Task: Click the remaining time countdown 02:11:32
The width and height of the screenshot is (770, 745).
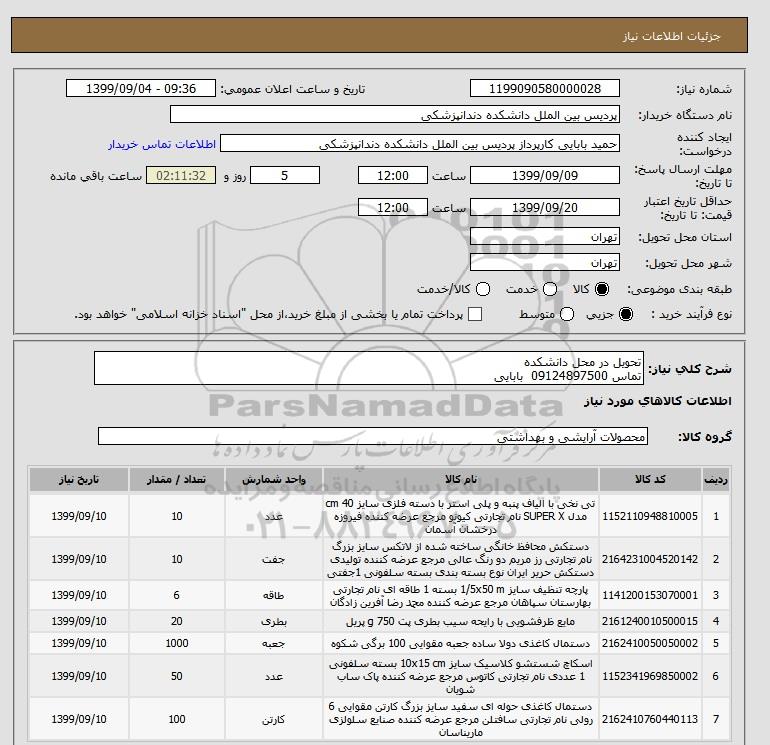Action: coord(181,175)
